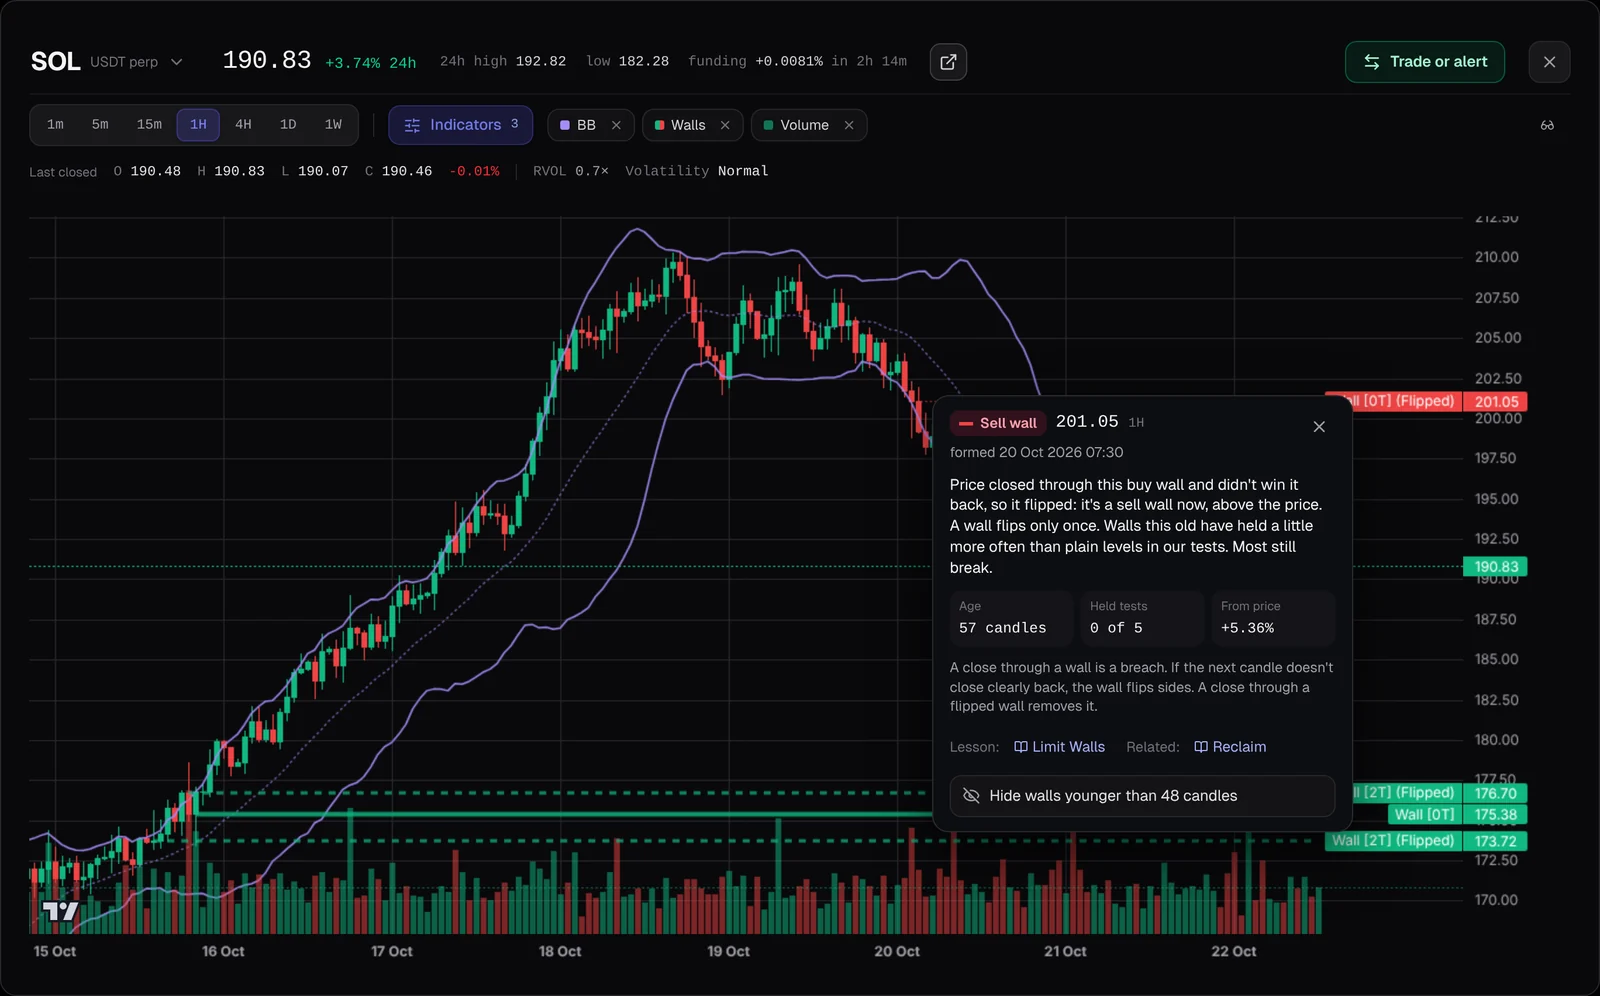The width and height of the screenshot is (1600, 996).
Task: Switch to the 15m timeframe
Action: tap(149, 125)
